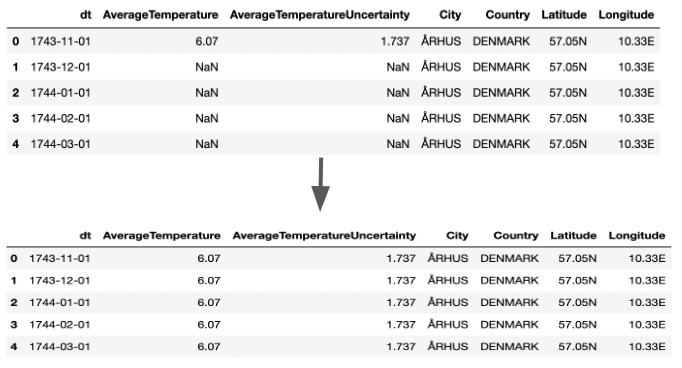Viewport: 682px width, 368px height.
Task: Click the Country header in bottom table
Action: pos(516,236)
